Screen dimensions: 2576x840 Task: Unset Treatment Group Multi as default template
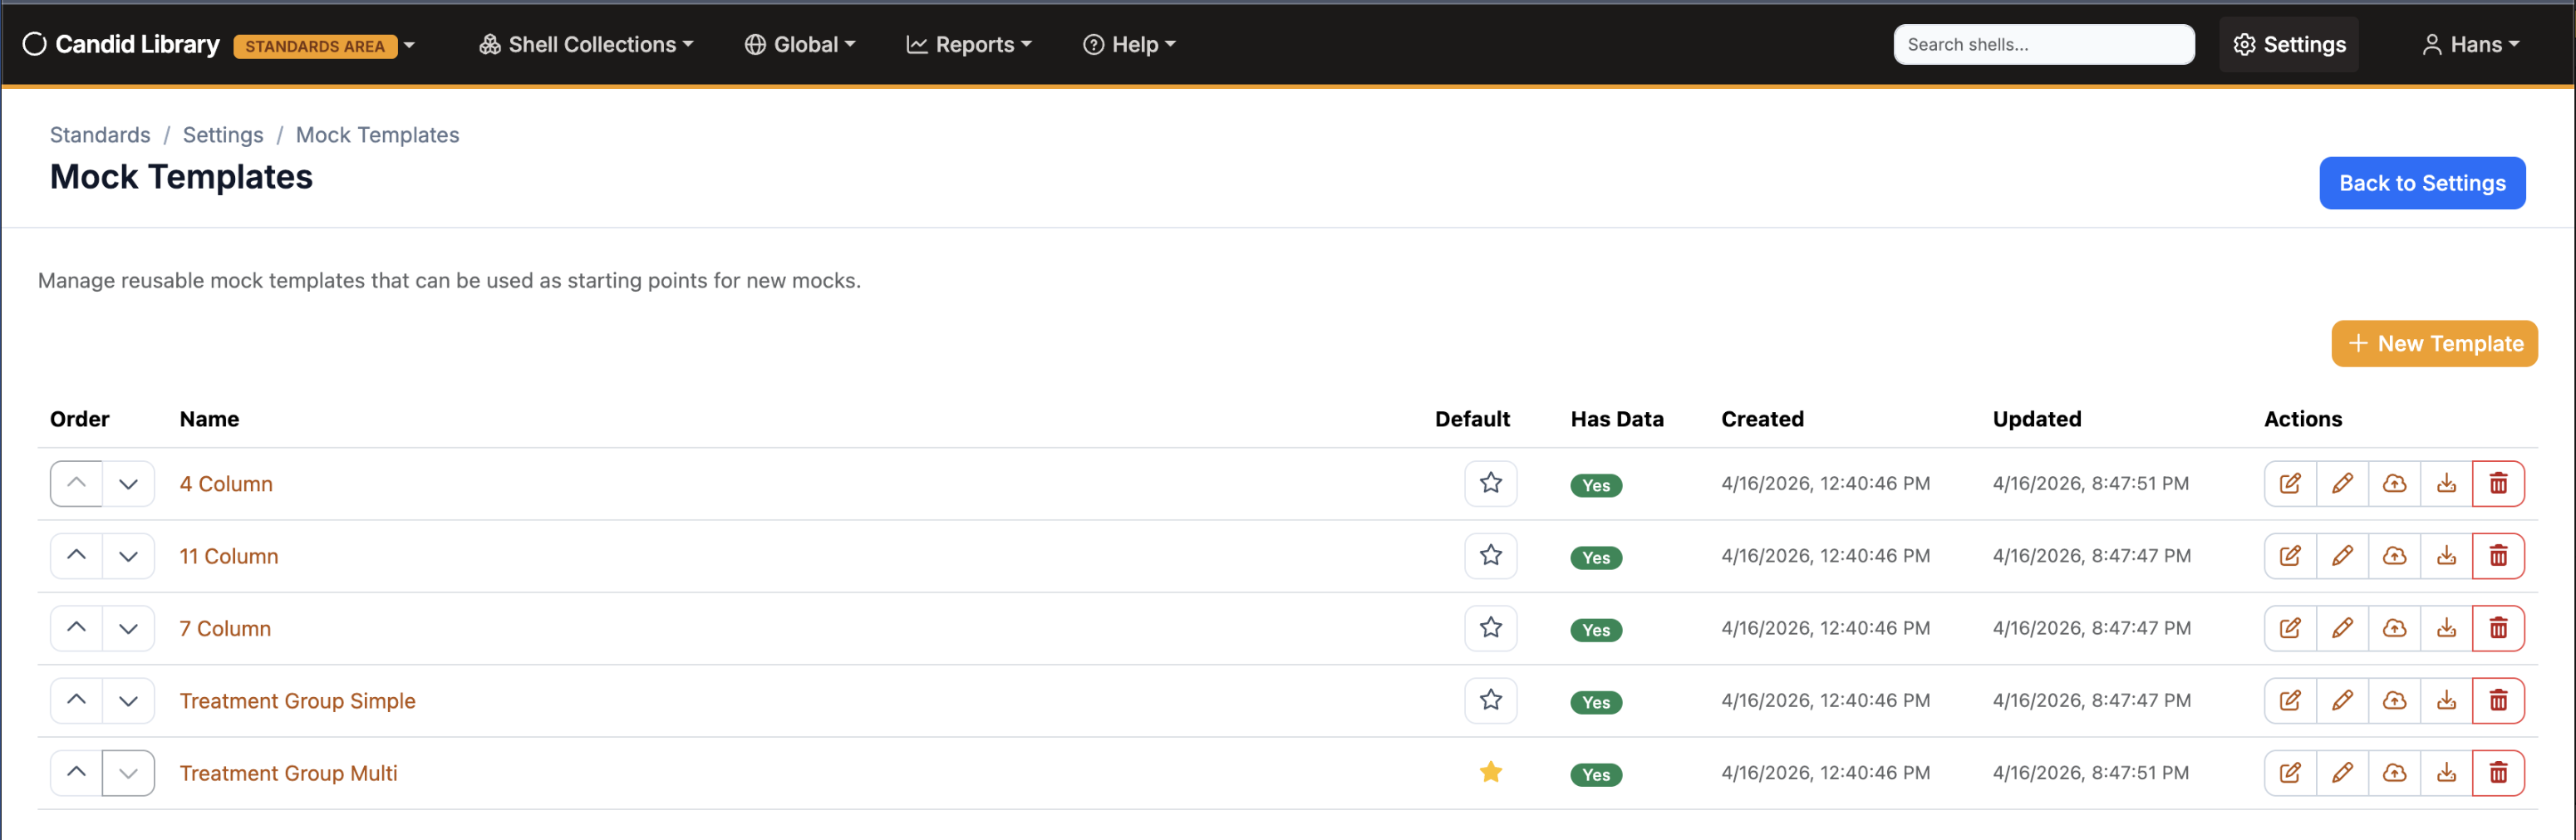[x=1490, y=772]
